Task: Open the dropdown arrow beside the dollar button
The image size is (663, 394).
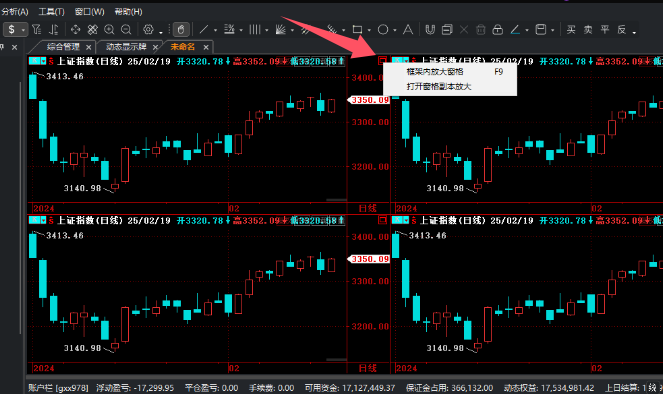Action: tap(23, 30)
